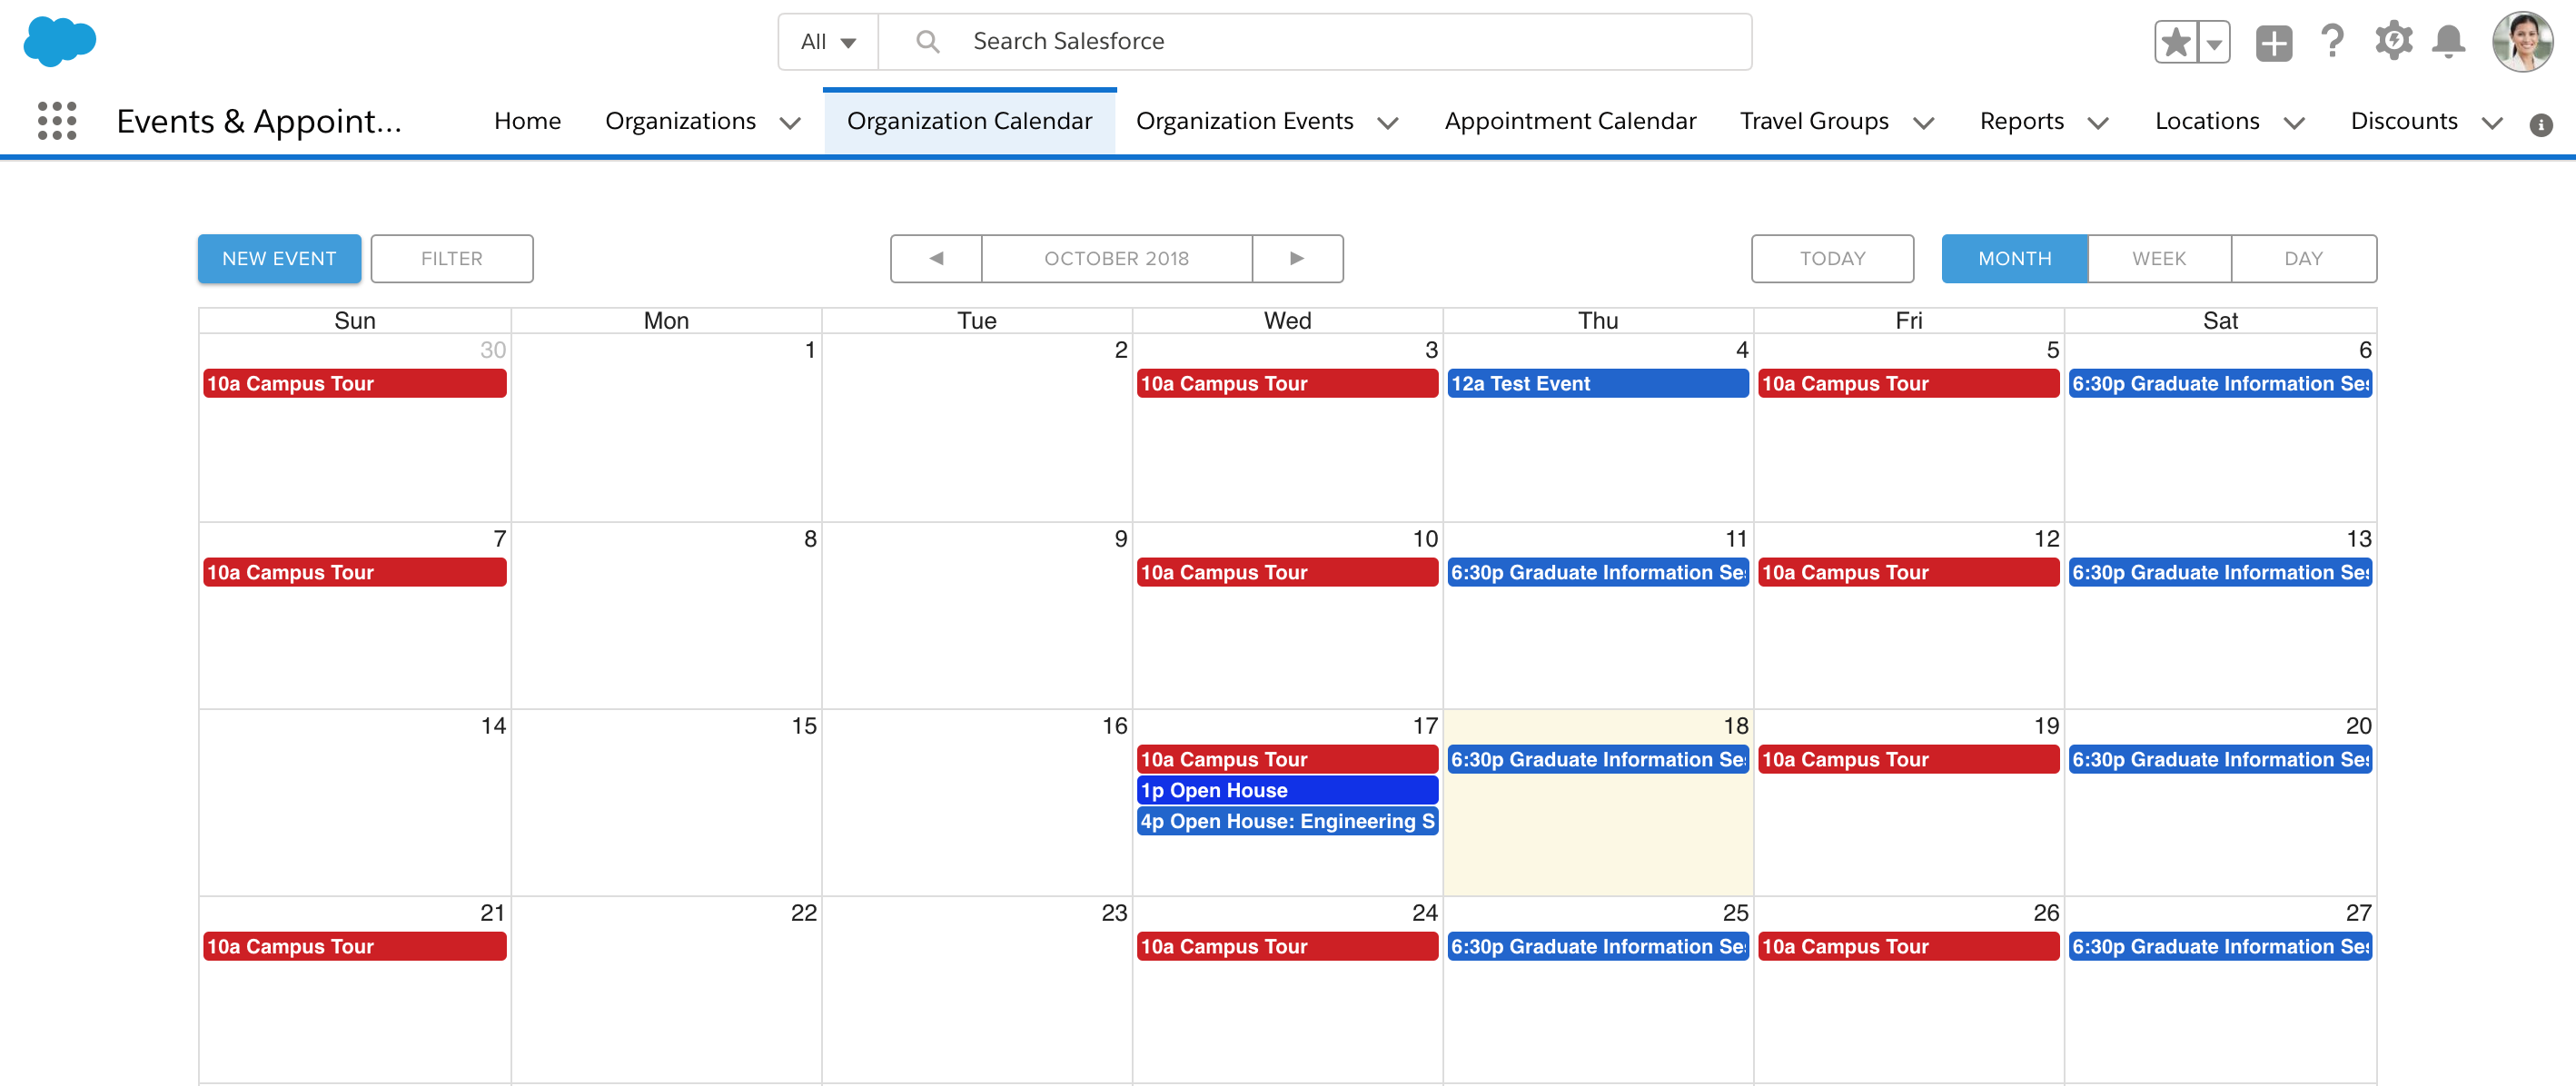2576x1086 pixels.
Task: Open the 12a Test Event on October 4
Action: pos(1597,383)
